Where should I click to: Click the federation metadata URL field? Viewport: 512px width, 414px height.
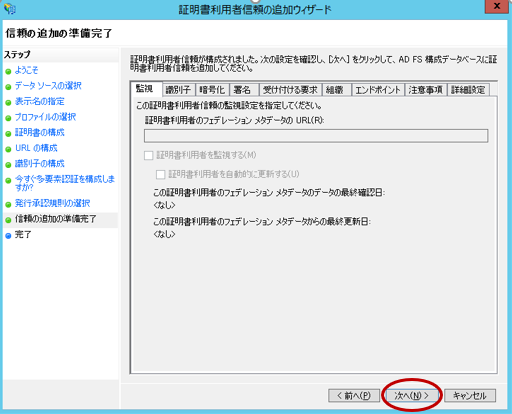click(316, 136)
